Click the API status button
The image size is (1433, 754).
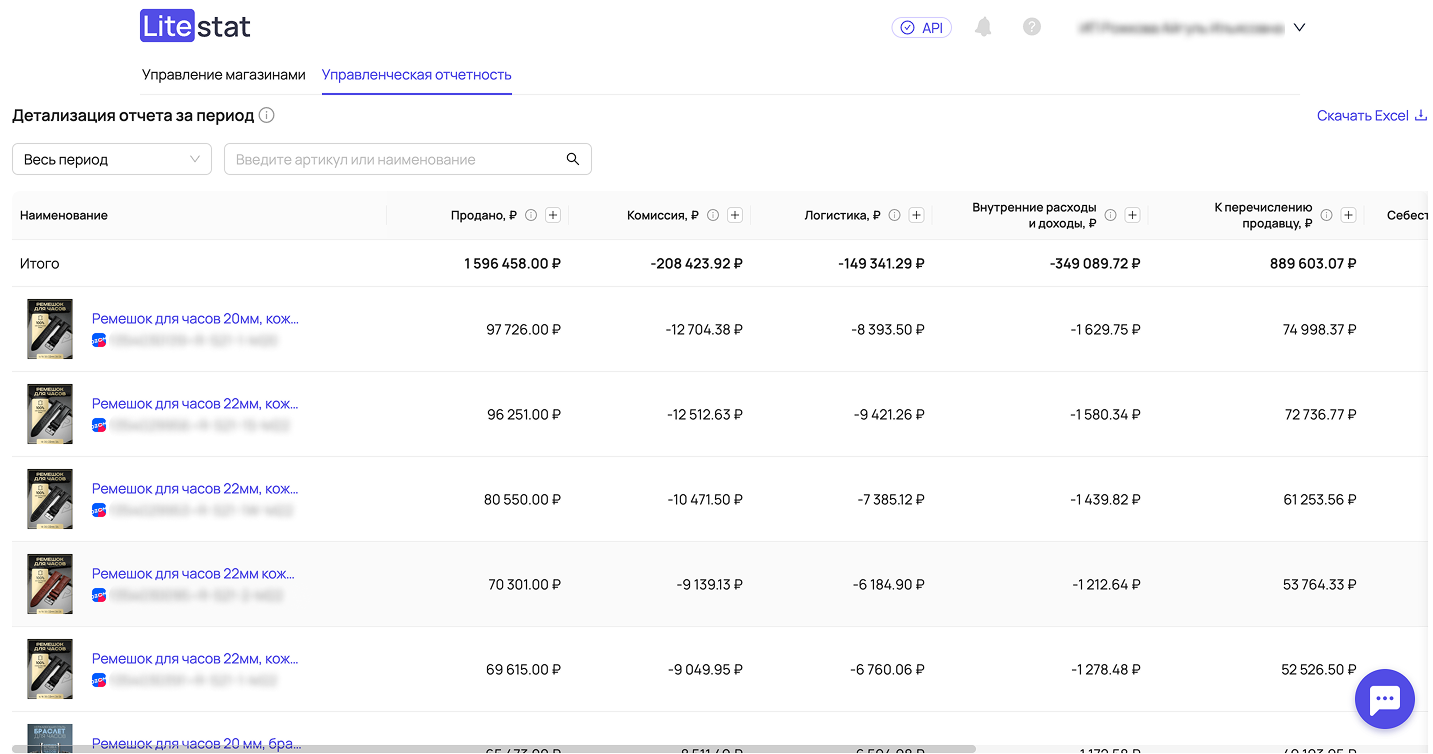[921, 28]
